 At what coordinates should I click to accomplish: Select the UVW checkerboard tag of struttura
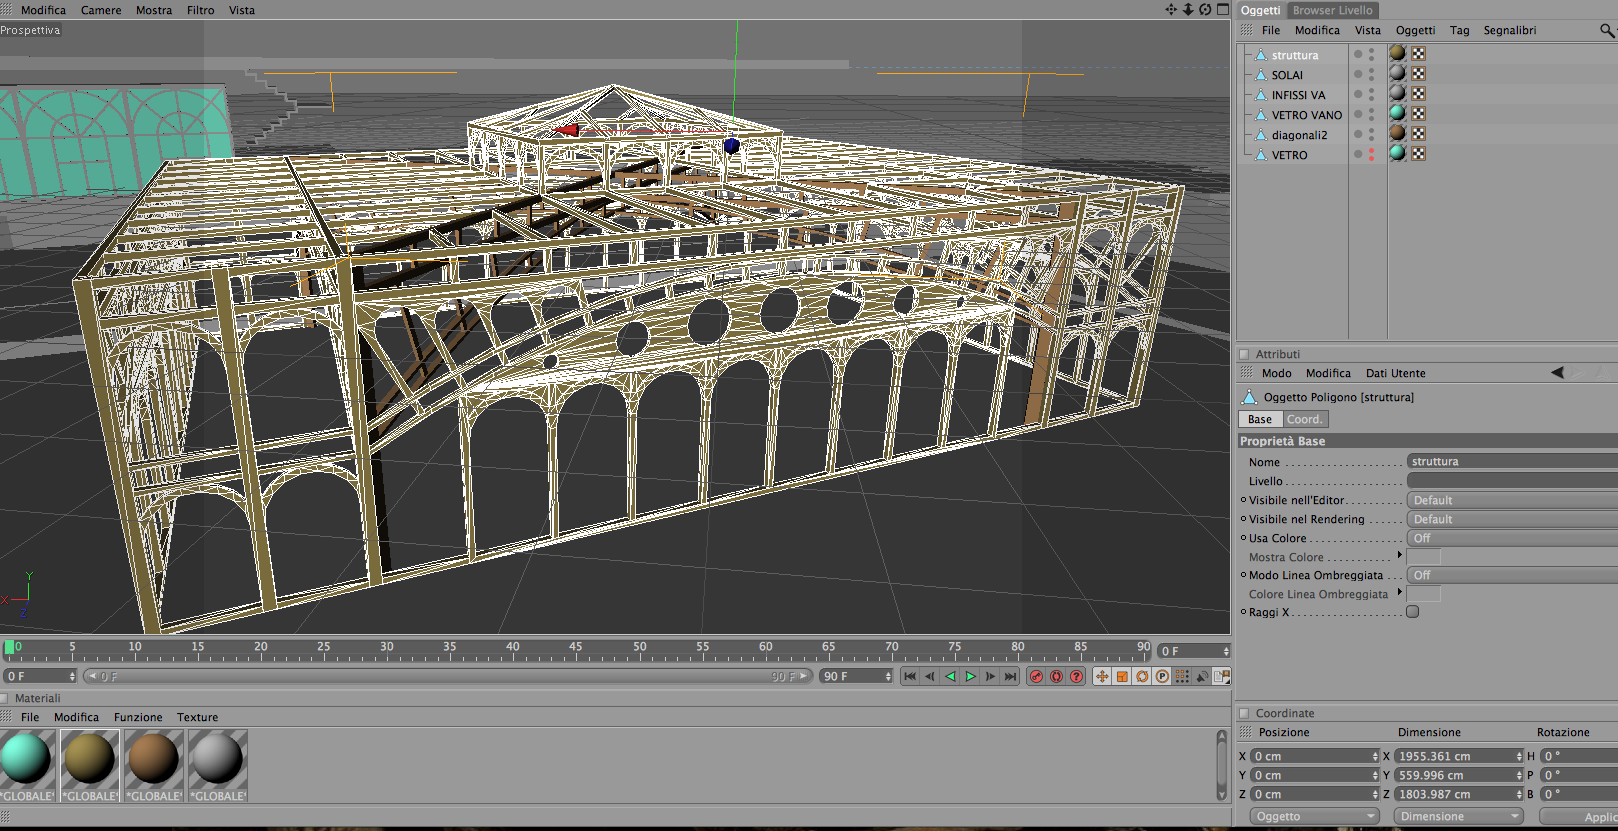pyautogui.click(x=1419, y=54)
